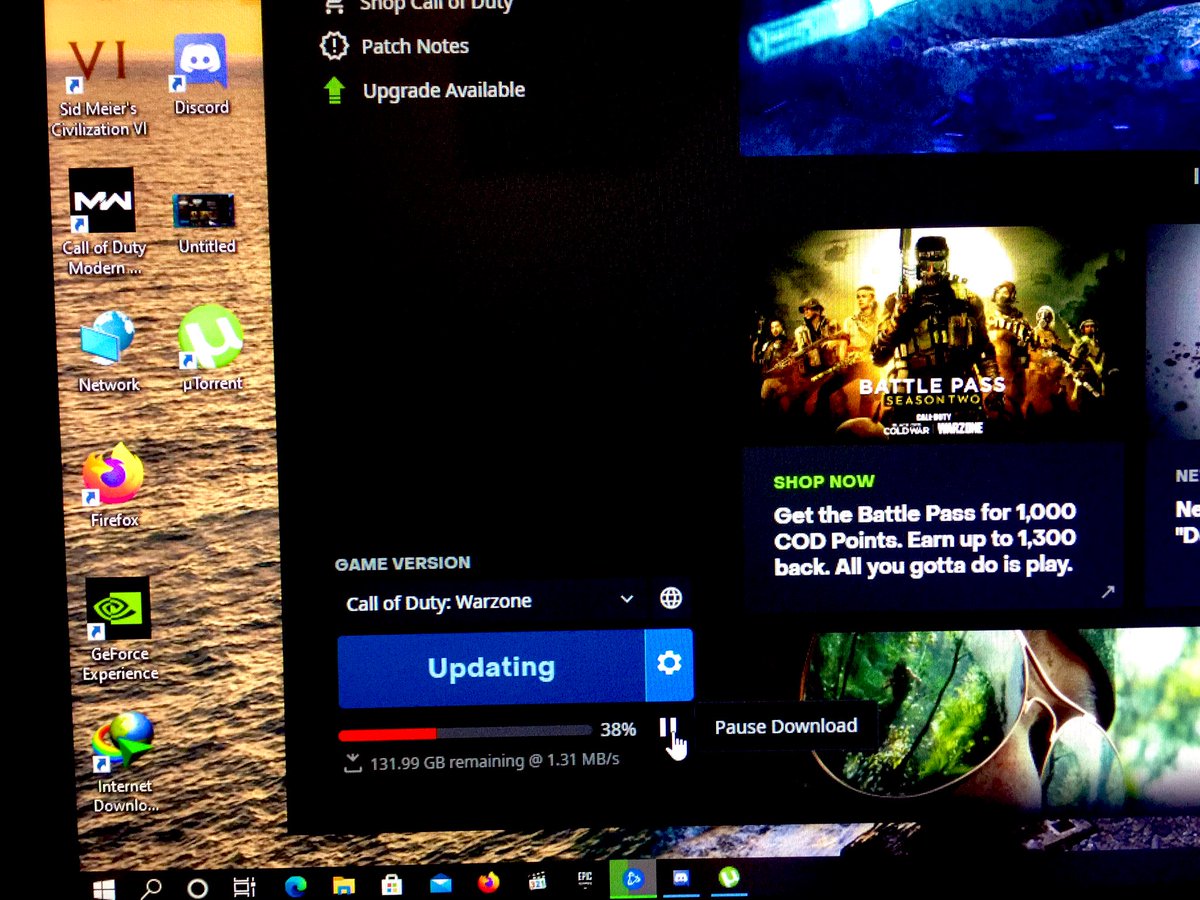Open game options gear next to Updating
This screenshot has height=900, width=1200.
(x=669, y=664)
